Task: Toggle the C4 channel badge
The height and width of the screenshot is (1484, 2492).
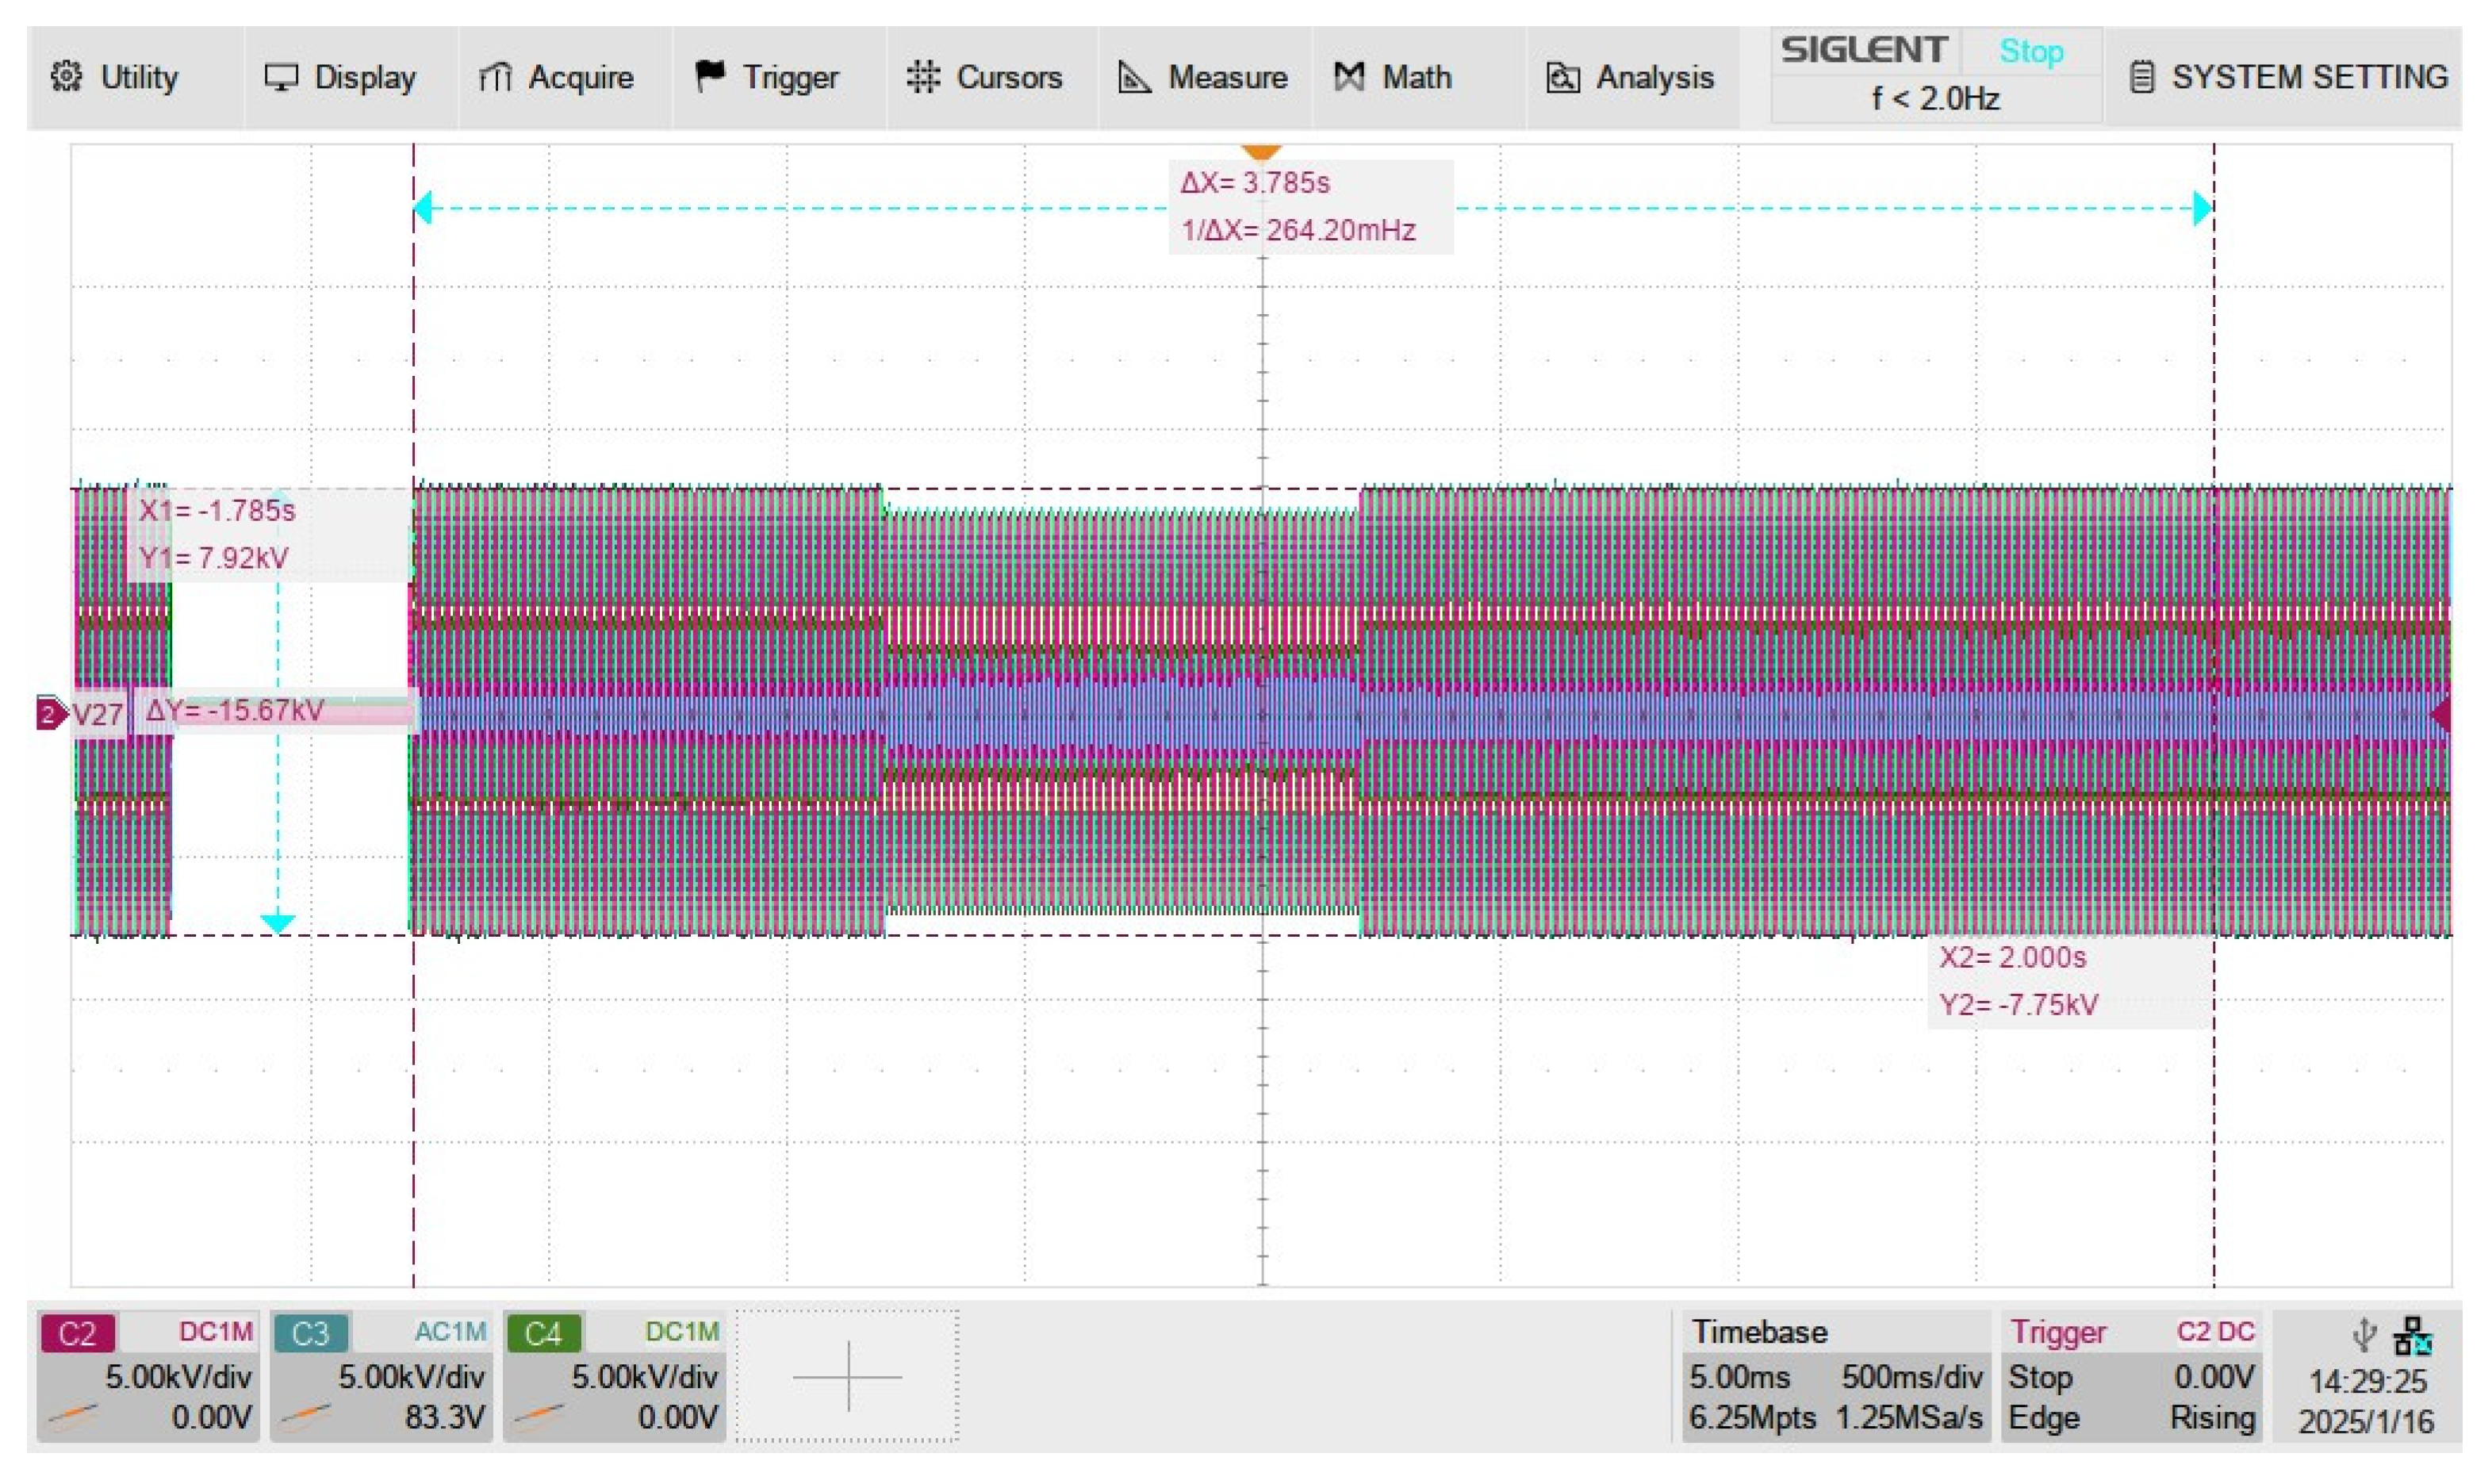Action: (543, 1333)
